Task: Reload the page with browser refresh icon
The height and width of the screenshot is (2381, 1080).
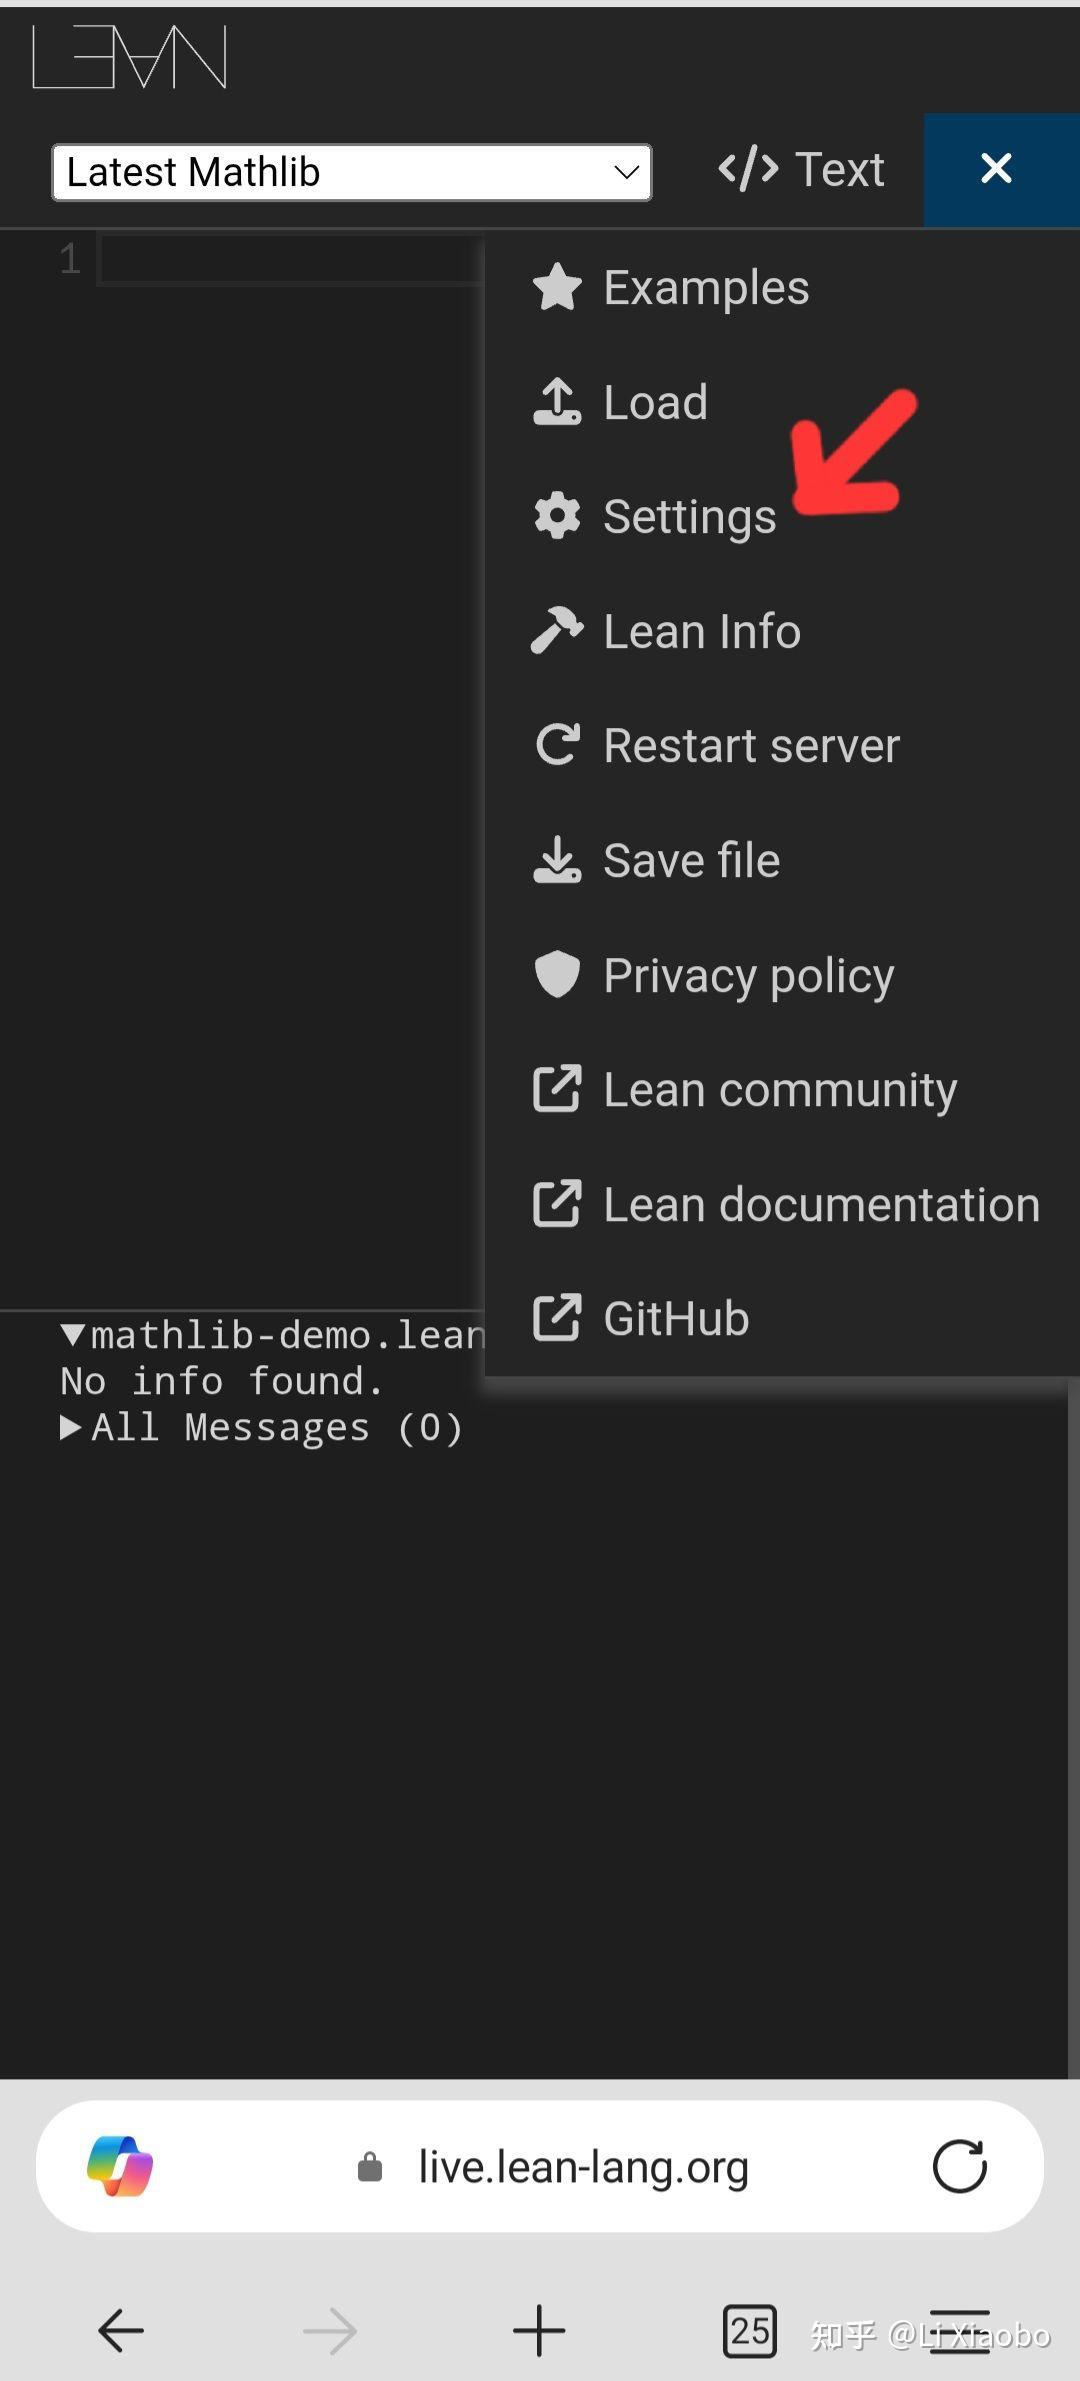Action: (x=959, y=2166)
